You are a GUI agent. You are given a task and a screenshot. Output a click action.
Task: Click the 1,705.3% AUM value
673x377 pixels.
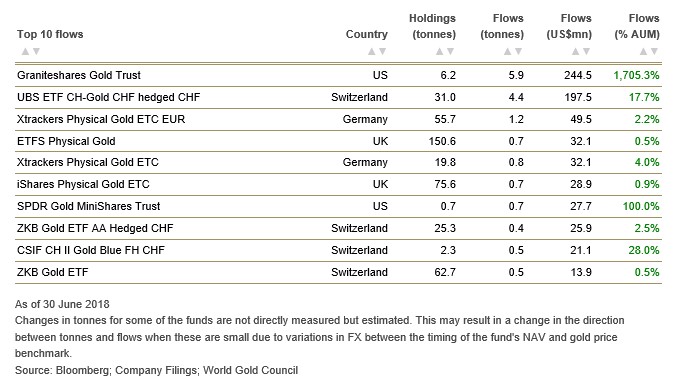click(x=636, y=75)
